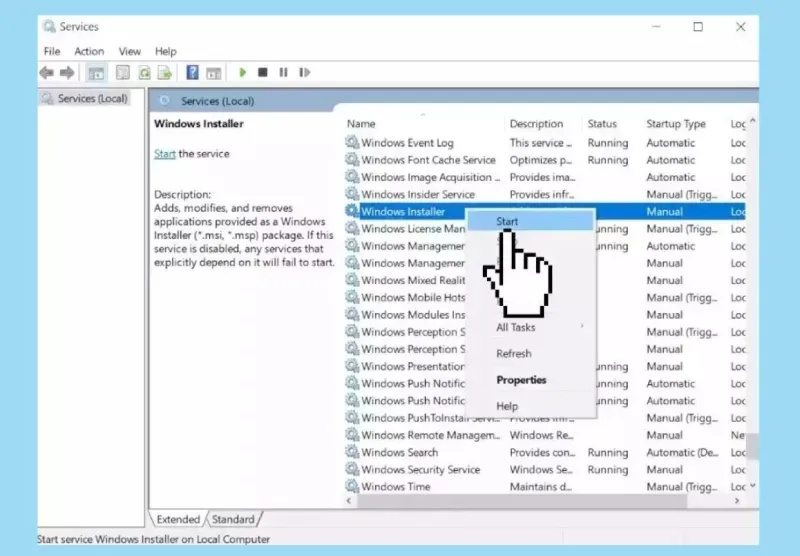Click the gear icon of Windows Time

[352, 486]
